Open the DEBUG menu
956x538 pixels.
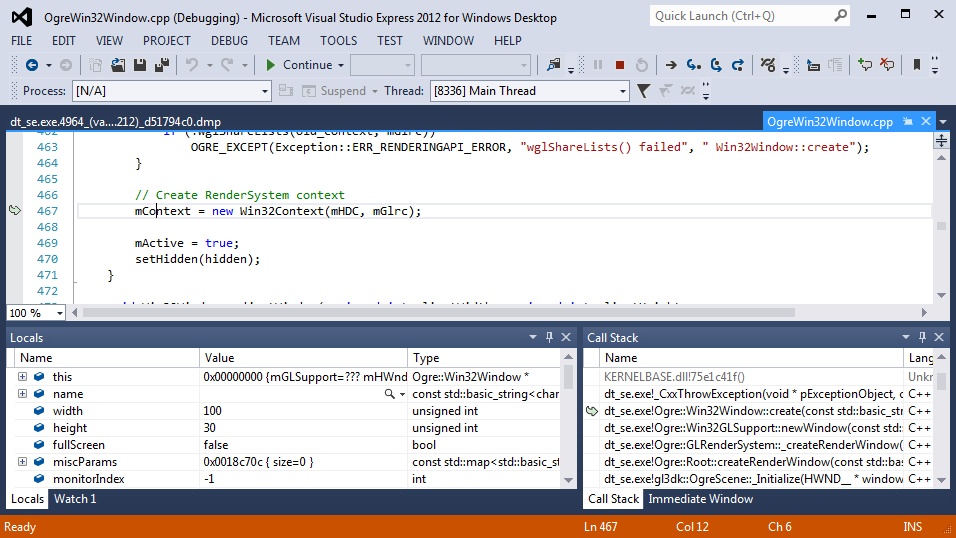click(x=229, y=41)
